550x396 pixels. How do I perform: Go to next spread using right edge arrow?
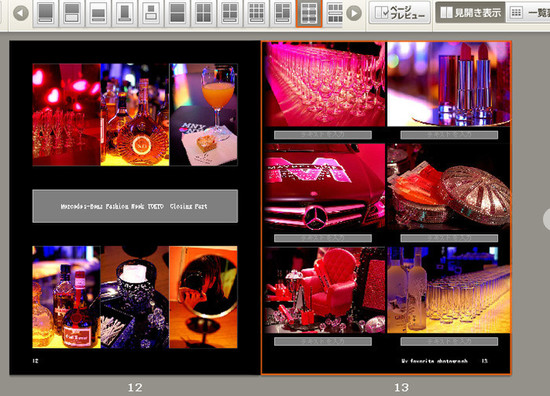click(x=546, y=219)
